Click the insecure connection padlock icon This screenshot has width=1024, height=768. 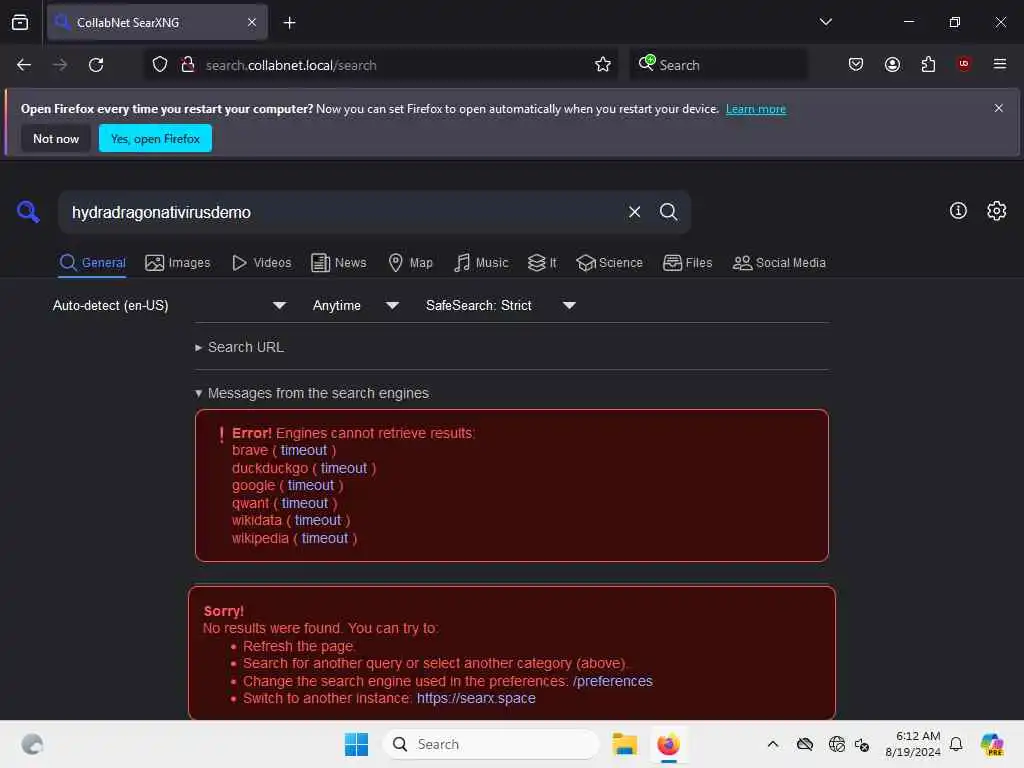click(188, 65)
